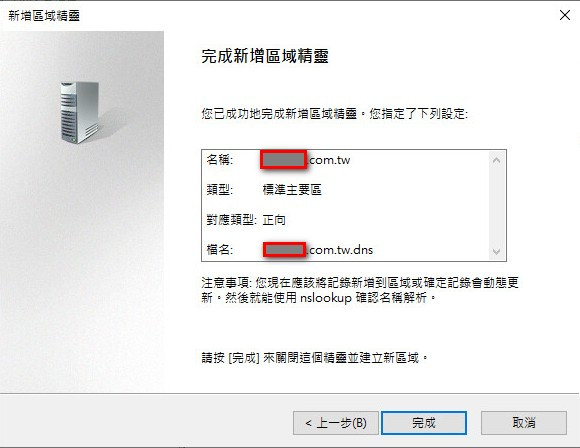Click the scroll down arrow in settings box
The width and height of the screenshot is (580, 448).
[x=496, y=252]
